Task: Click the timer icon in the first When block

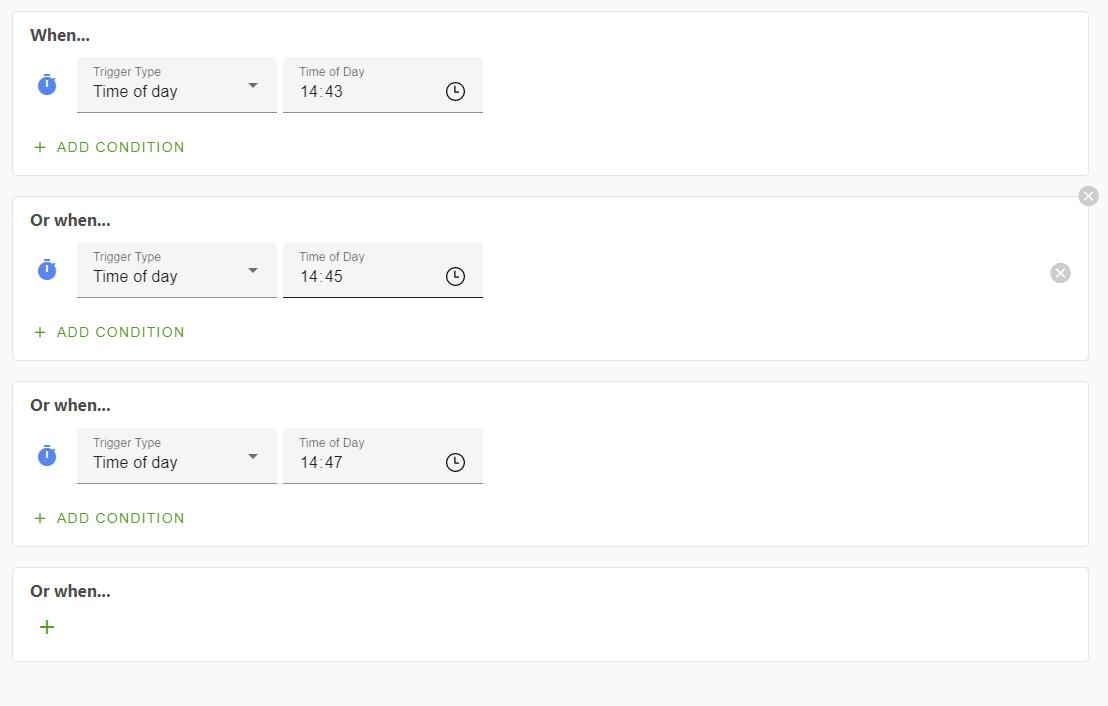Action: [x=46, y=85]
